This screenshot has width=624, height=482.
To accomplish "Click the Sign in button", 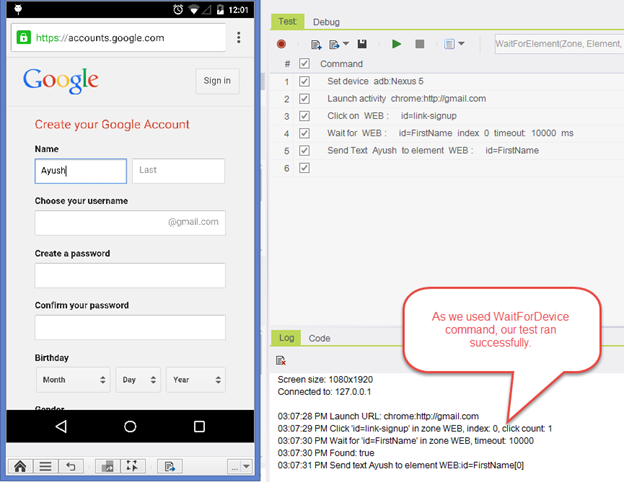I will click(217, 81).
